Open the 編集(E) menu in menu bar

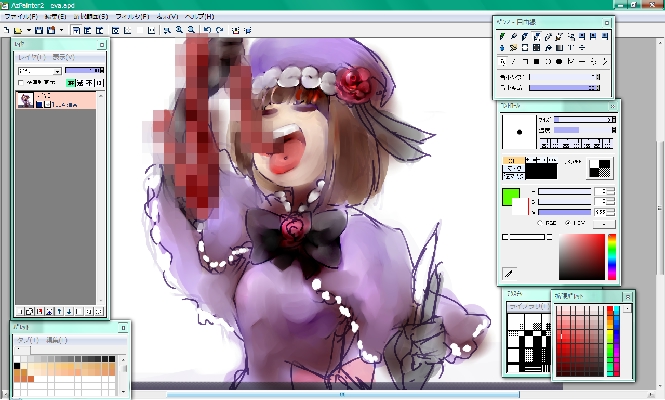(x=55, y=17)
